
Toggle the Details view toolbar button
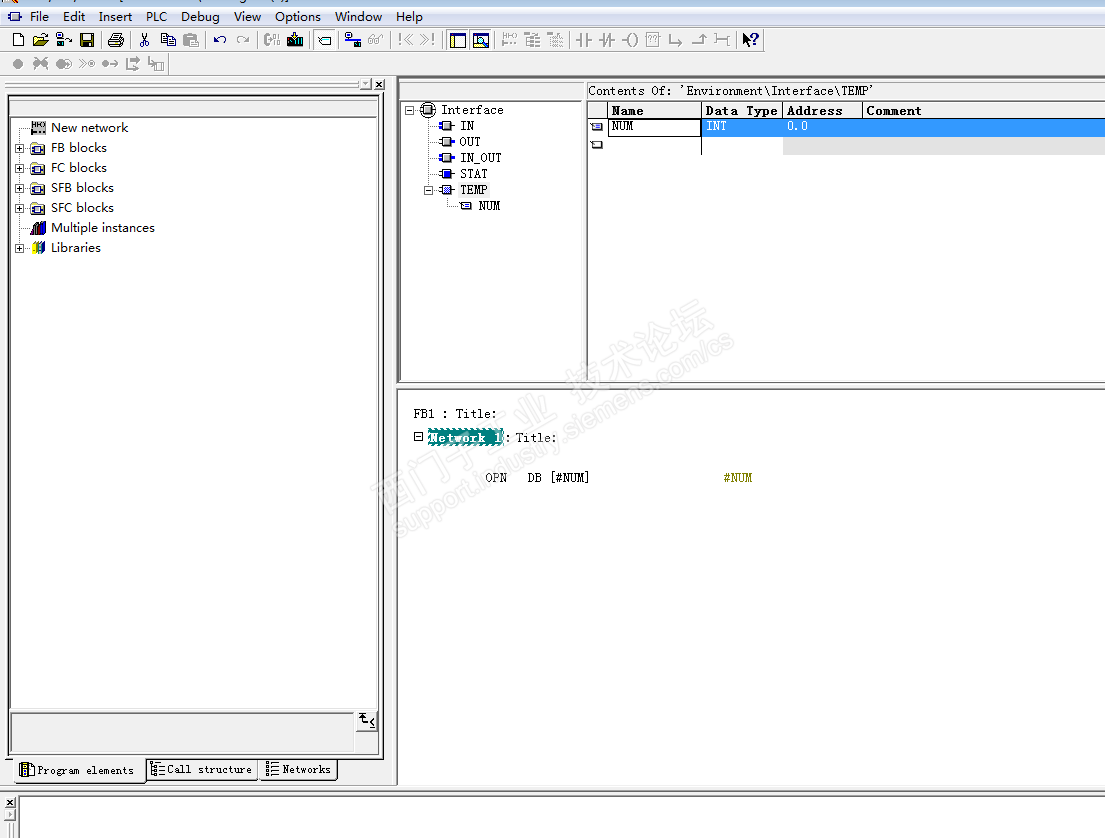[x=481, y=40]
